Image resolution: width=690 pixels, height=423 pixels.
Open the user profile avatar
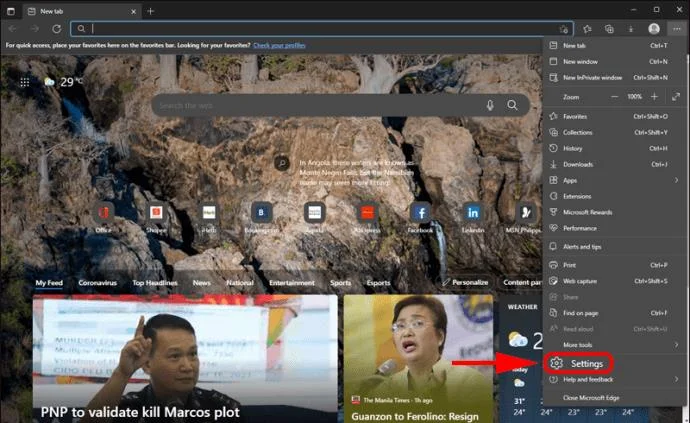pyautogui.click(x=654, y=29)
